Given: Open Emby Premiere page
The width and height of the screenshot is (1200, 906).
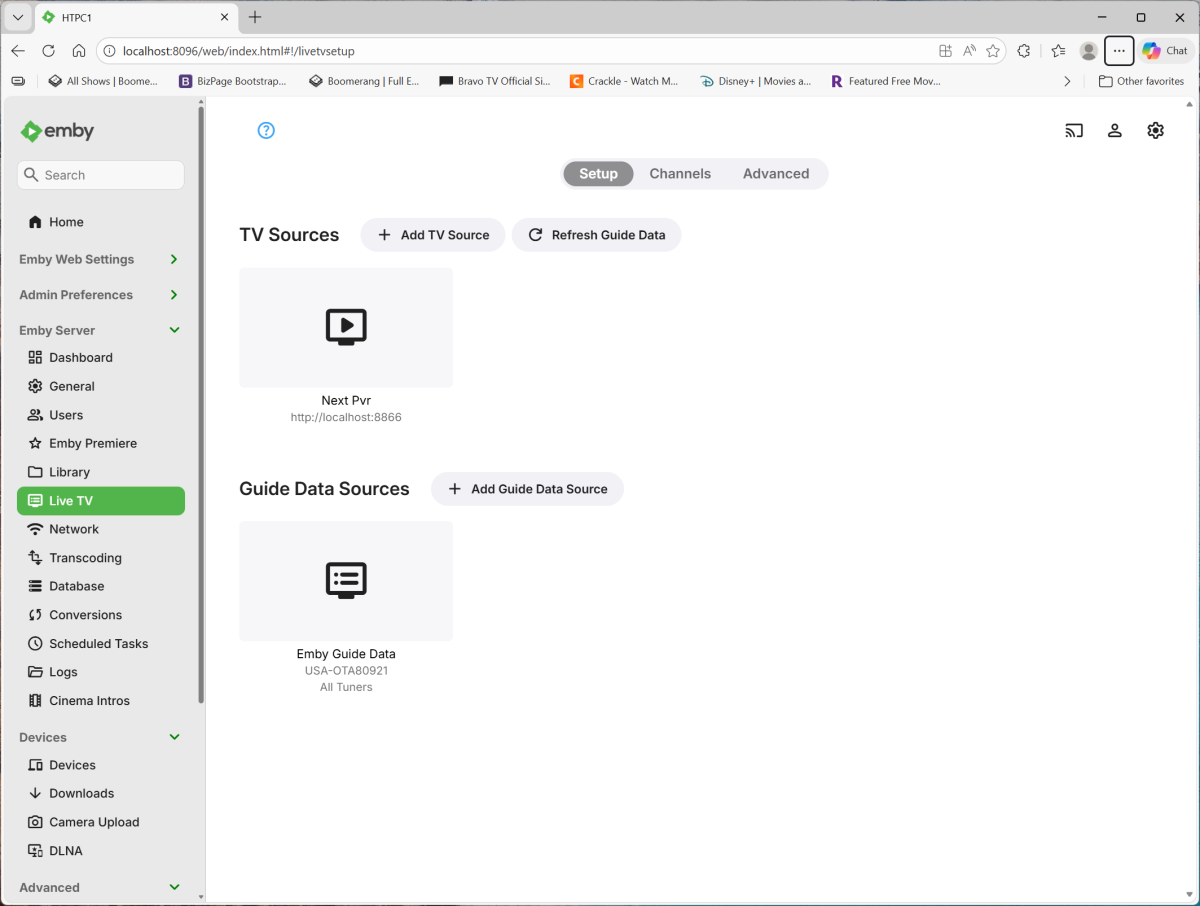Looking at the screenshot, I should pos(101,443).
